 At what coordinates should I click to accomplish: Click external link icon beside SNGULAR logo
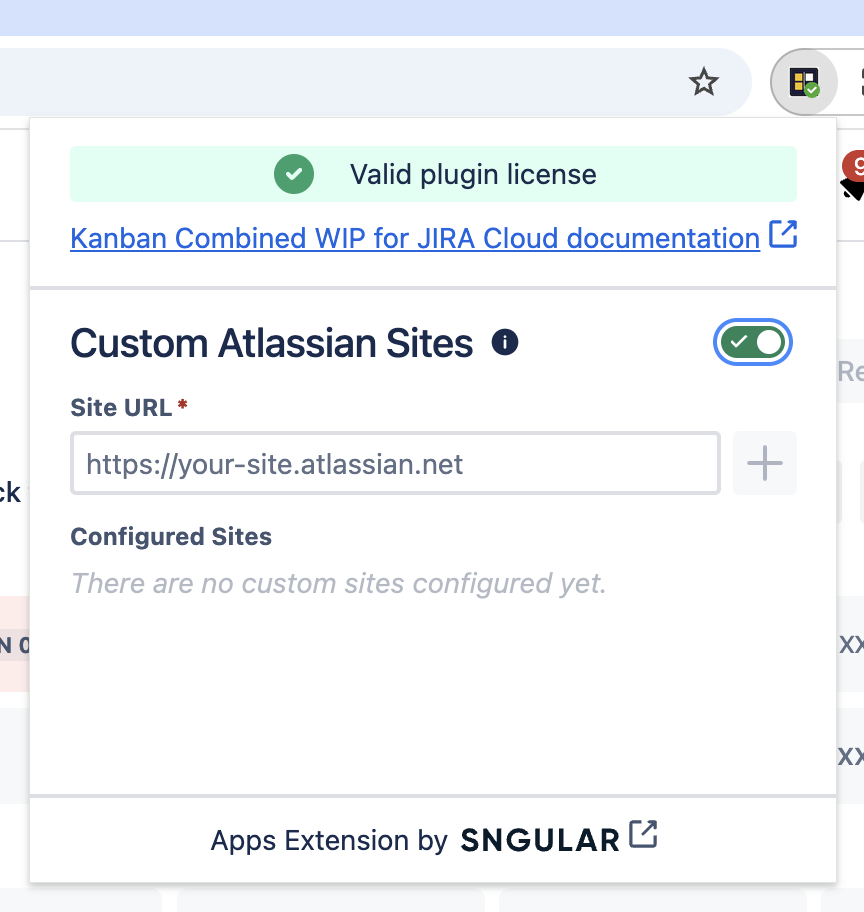pyautogui.click(x=643, y=835)
